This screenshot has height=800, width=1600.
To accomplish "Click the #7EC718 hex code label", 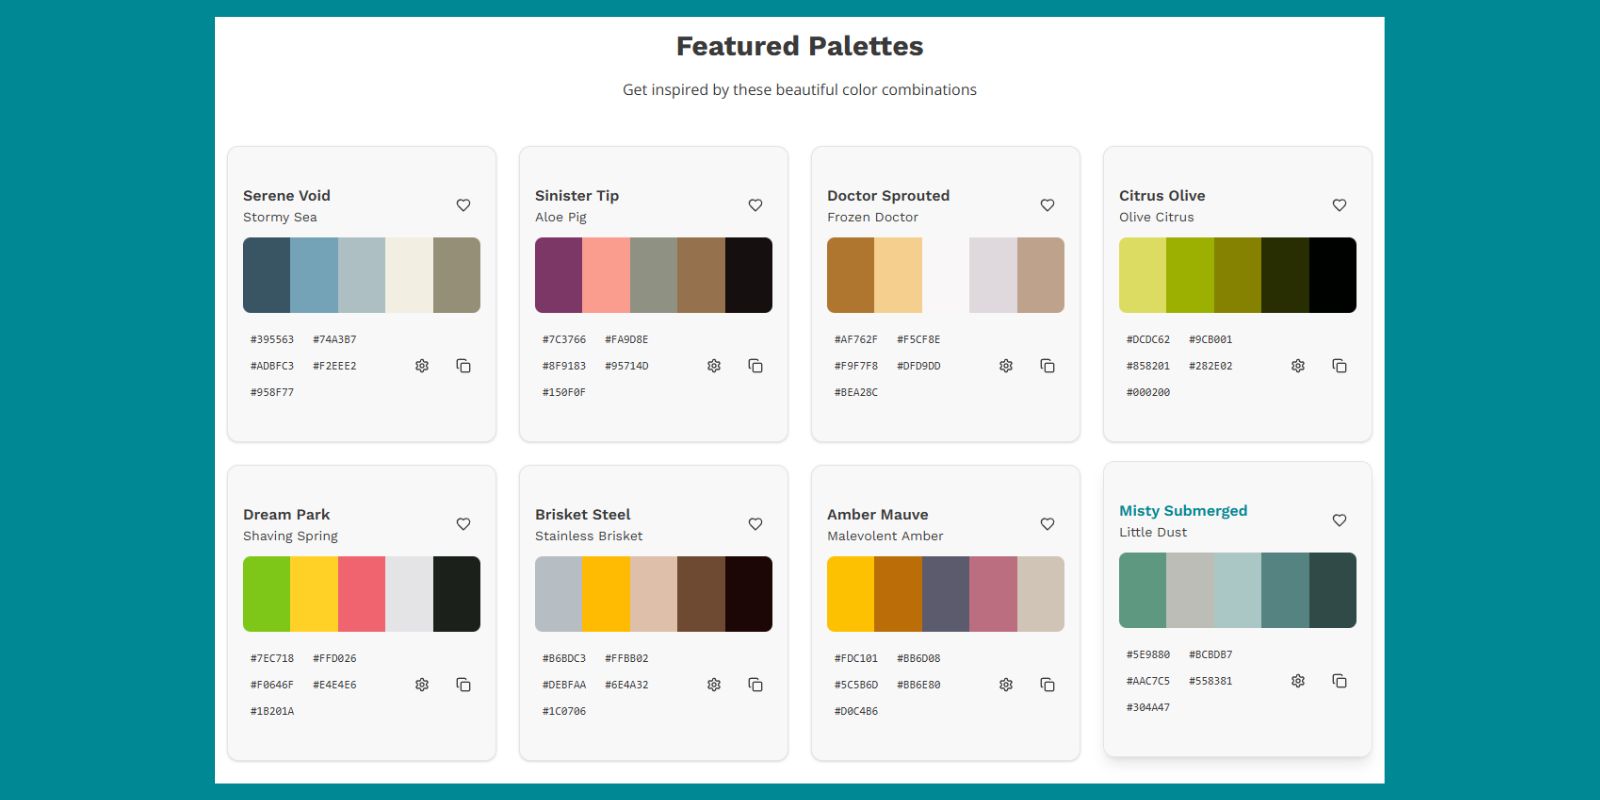I will point(272,659).
